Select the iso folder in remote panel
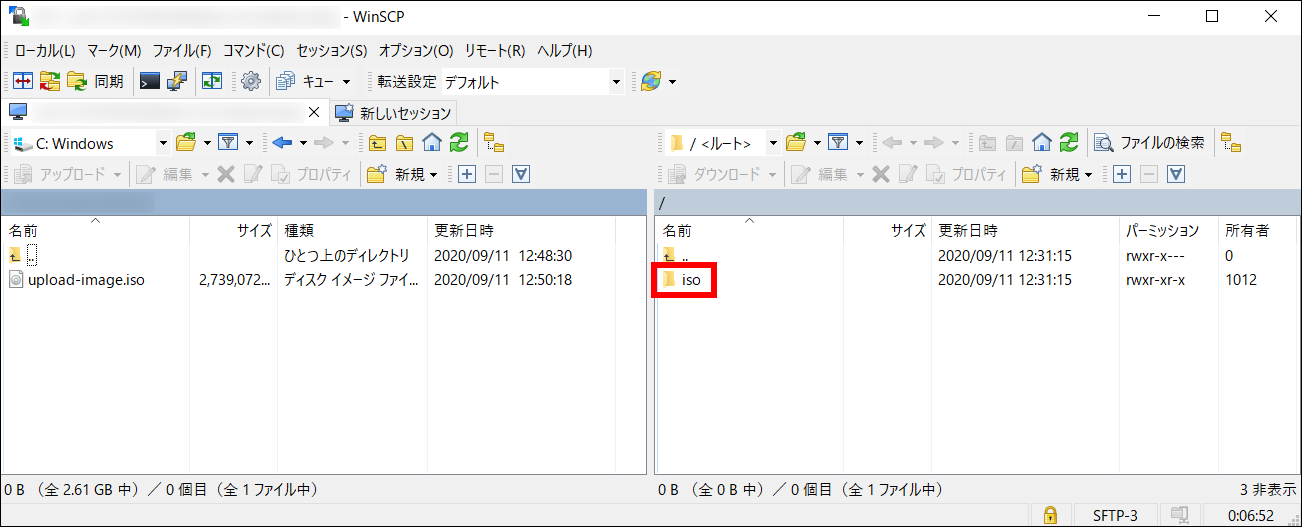 pos(690,280)
